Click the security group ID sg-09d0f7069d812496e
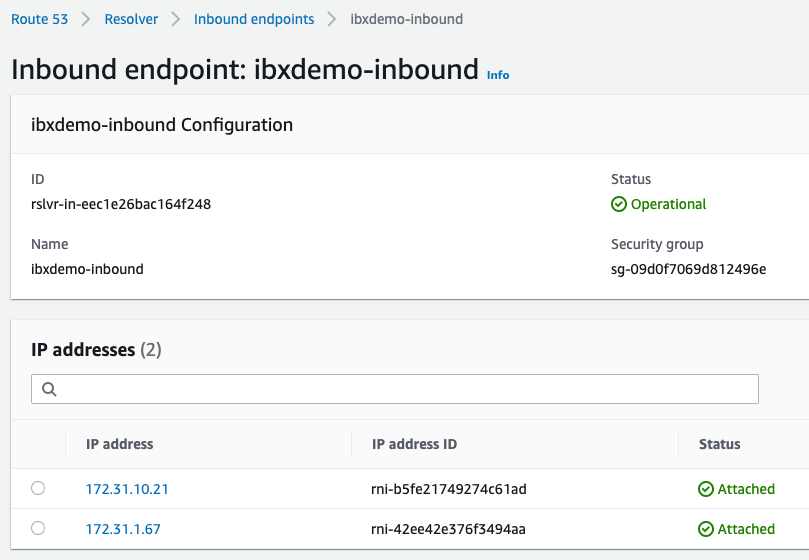Viewport: 809px width, 560px height. tap(688, 269)
